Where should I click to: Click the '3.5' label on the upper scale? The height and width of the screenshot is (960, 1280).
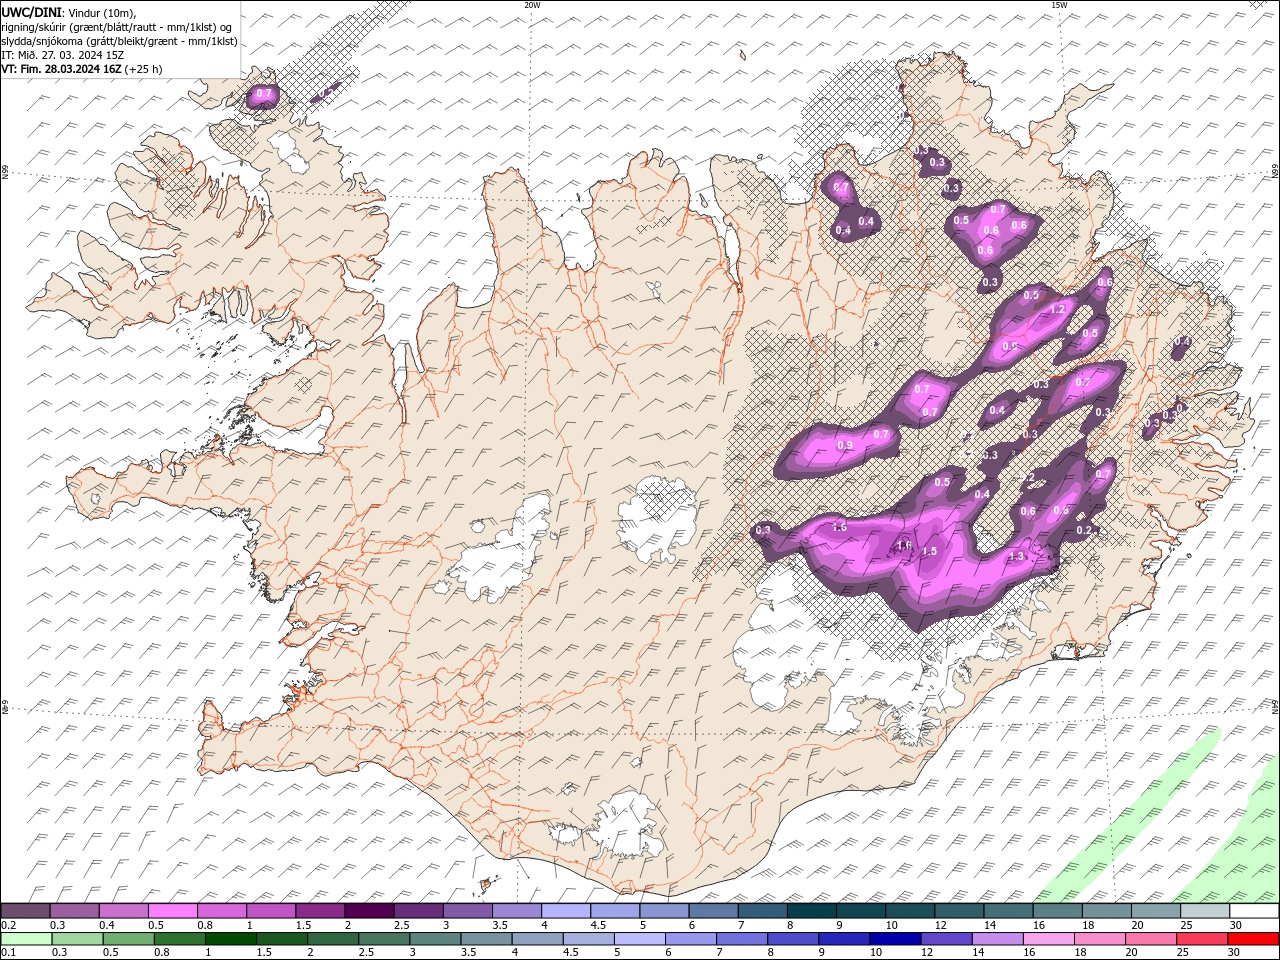point(500,925)
